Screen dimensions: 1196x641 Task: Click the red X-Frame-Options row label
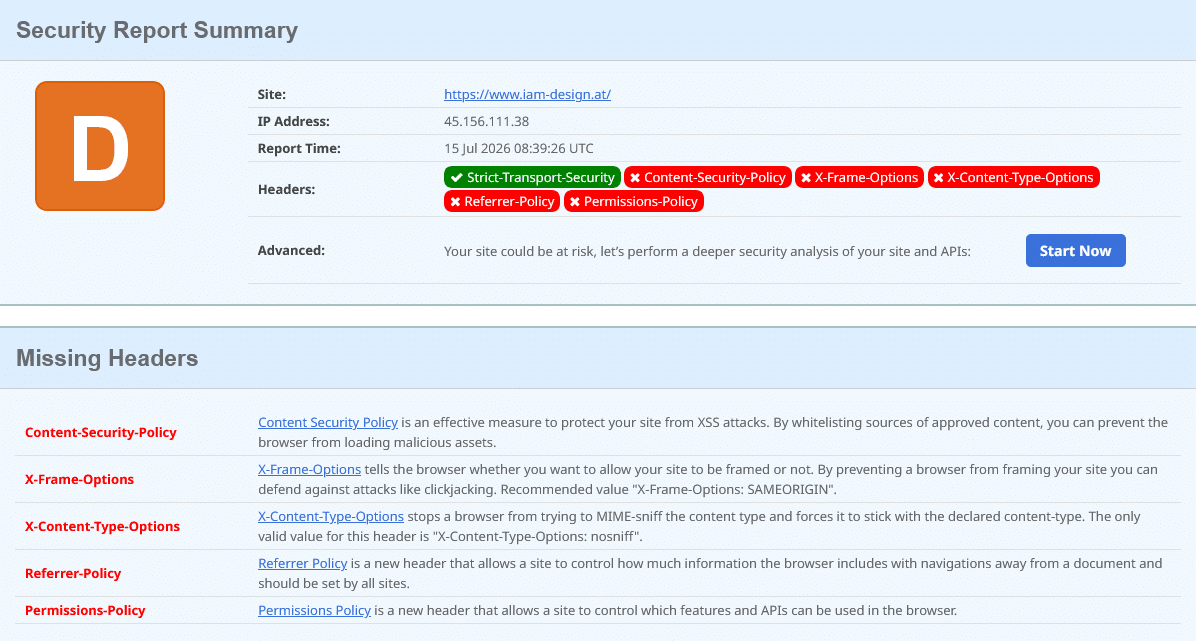(x=79, y=479)
